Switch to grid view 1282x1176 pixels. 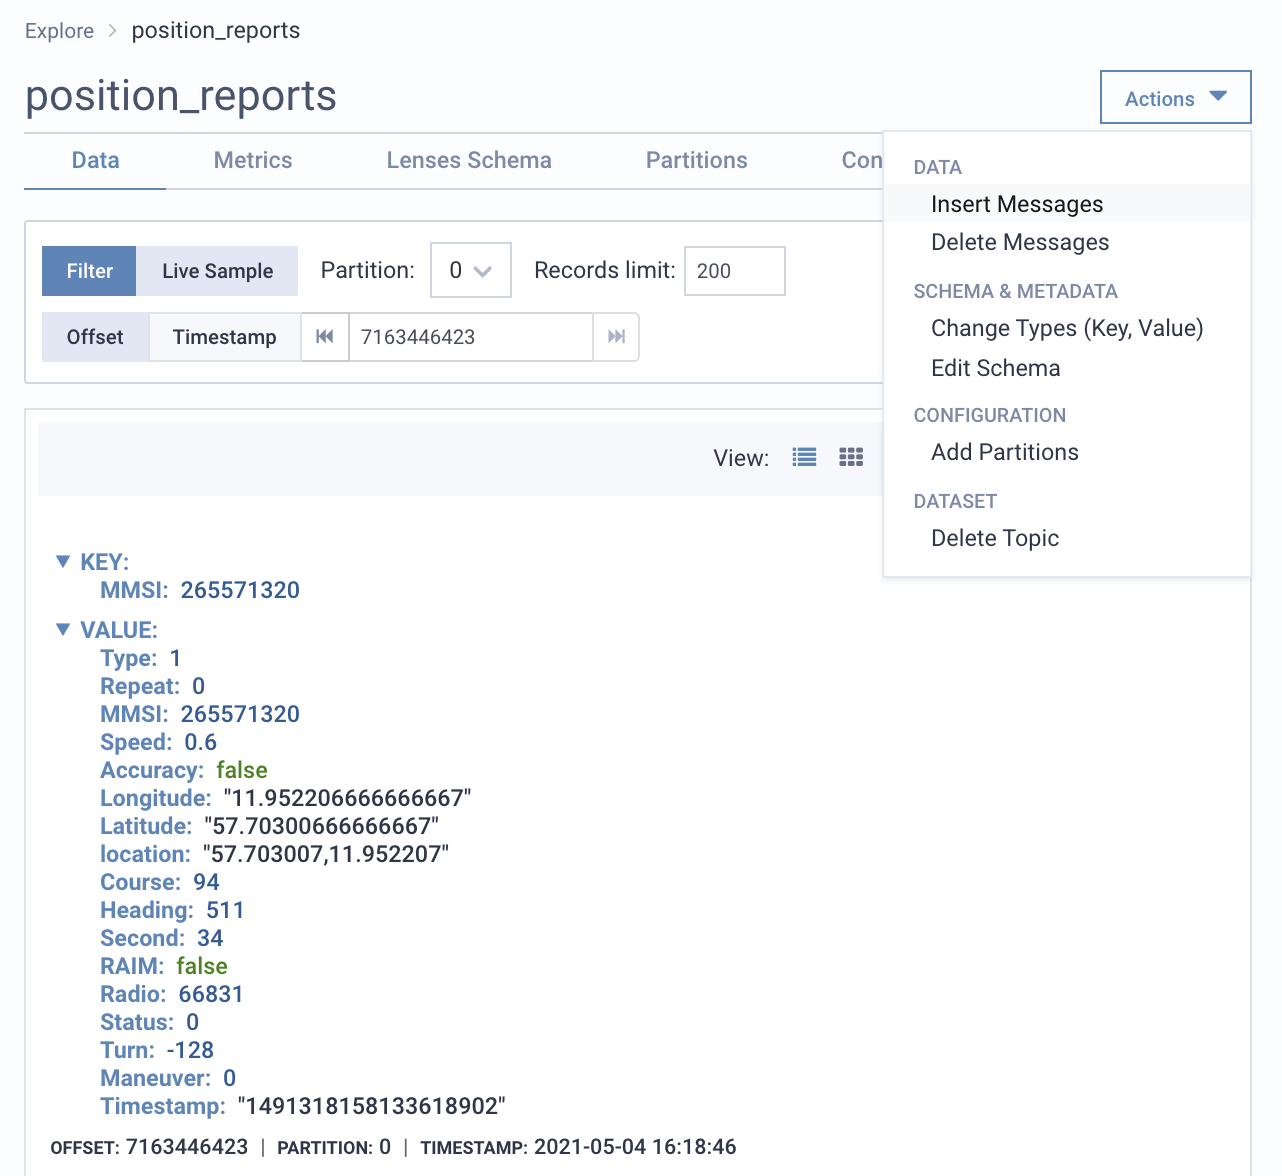[851, 457]
